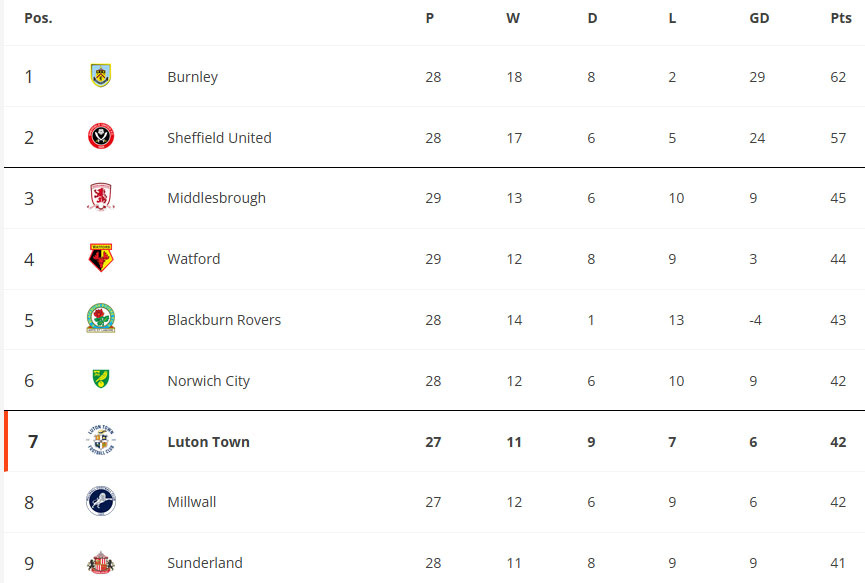Open the Burnley team name link
Screen dimensions: 865x583
193,77
